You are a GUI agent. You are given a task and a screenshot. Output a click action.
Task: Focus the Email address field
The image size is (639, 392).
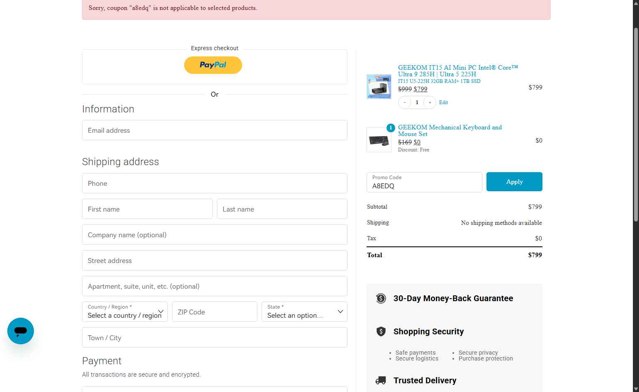215,130
